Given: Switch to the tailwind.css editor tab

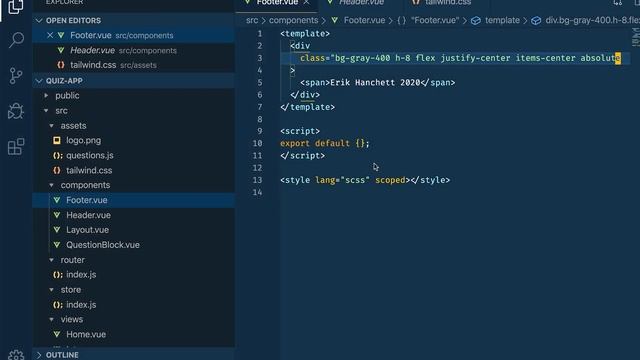Looking at the screenshot, I should (448, 3).
